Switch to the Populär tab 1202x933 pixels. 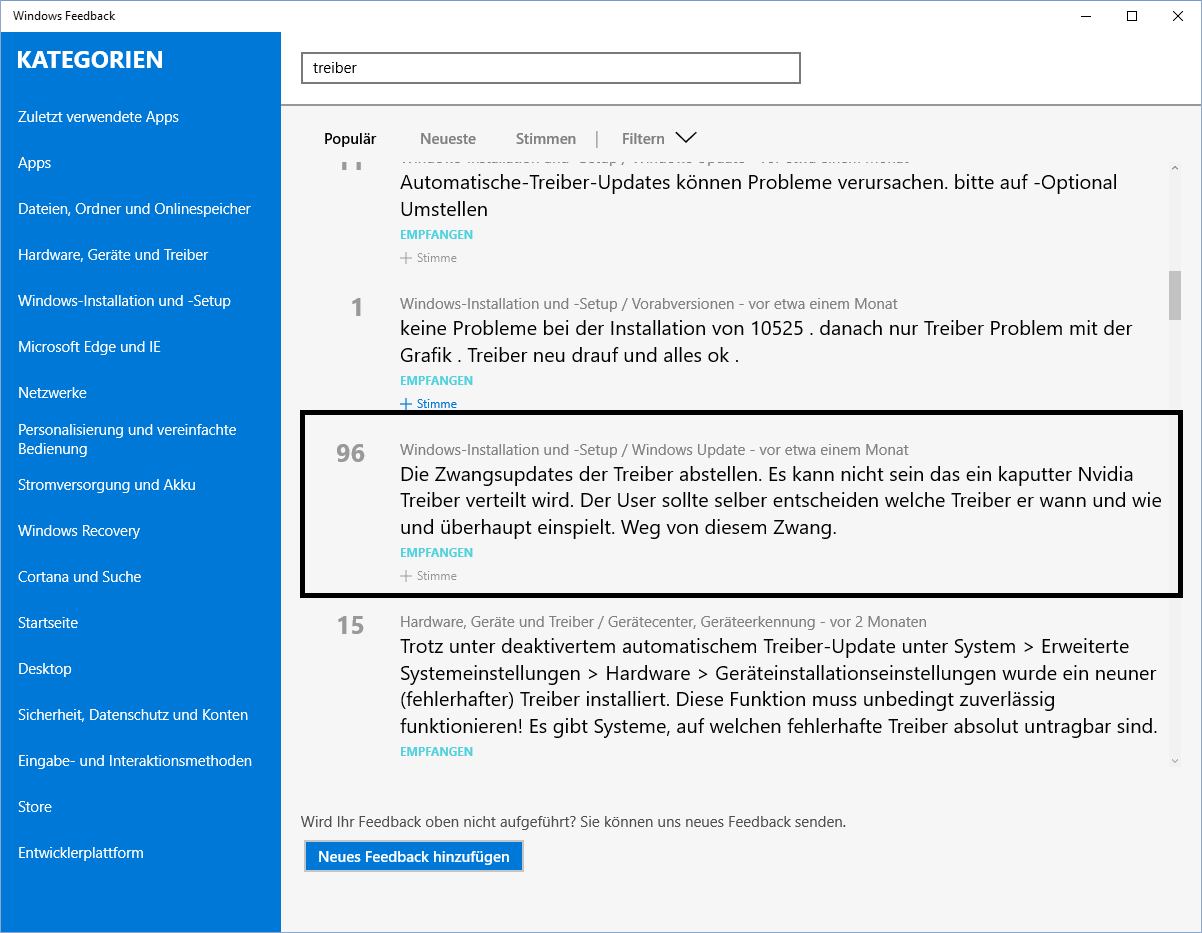click(x=350, y=139)
